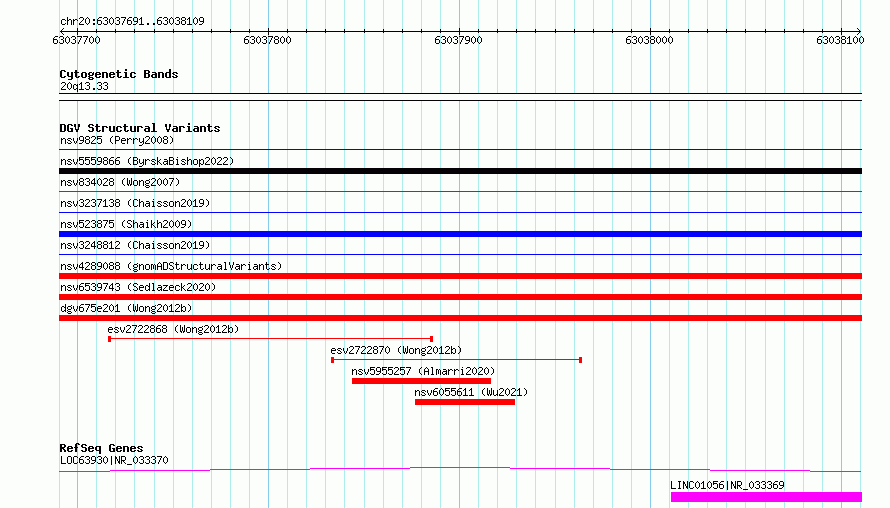
Task: Open the DGV Structural Variants track title
Action: 140,128
